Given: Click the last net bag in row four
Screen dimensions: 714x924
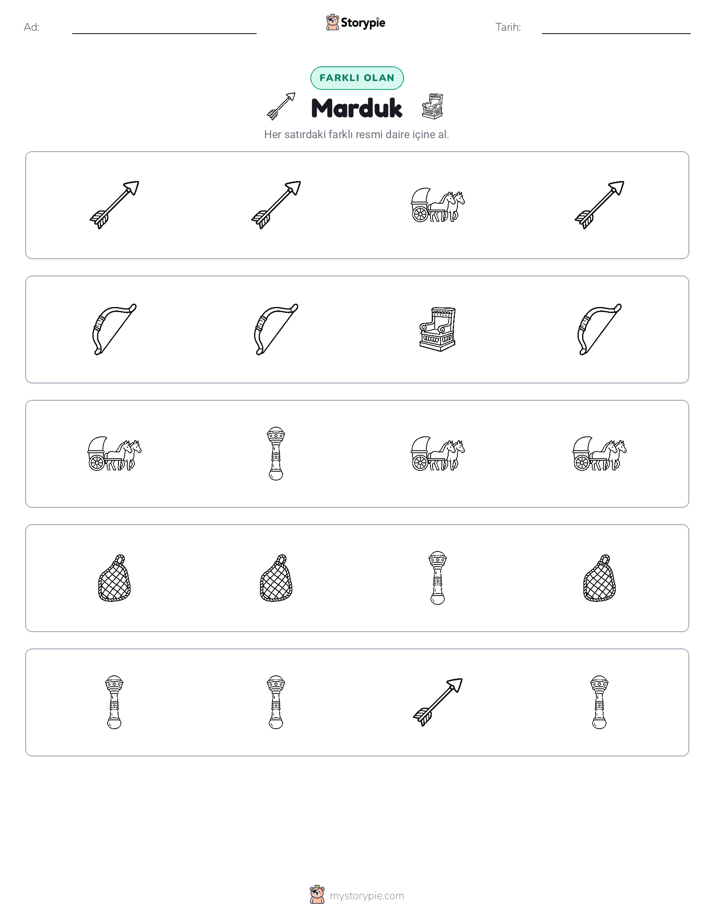Looking at the screenshot, I should (599, 578).
